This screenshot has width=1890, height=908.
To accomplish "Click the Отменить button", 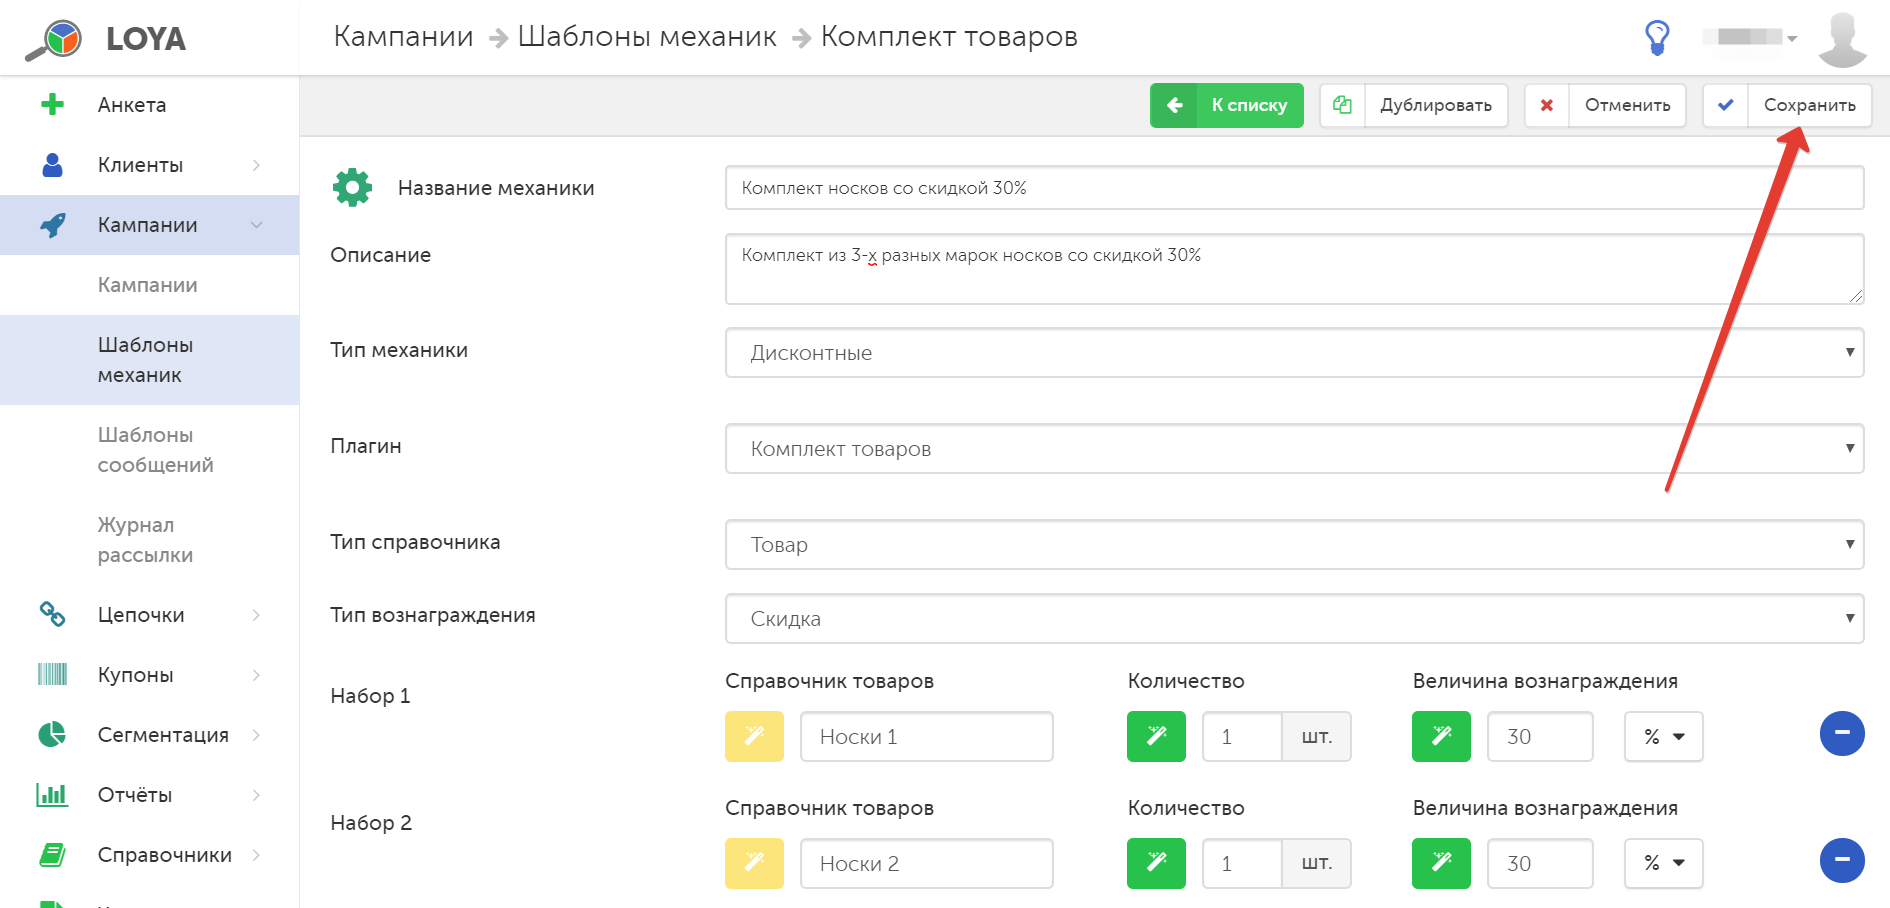I will pos(1605,105).
